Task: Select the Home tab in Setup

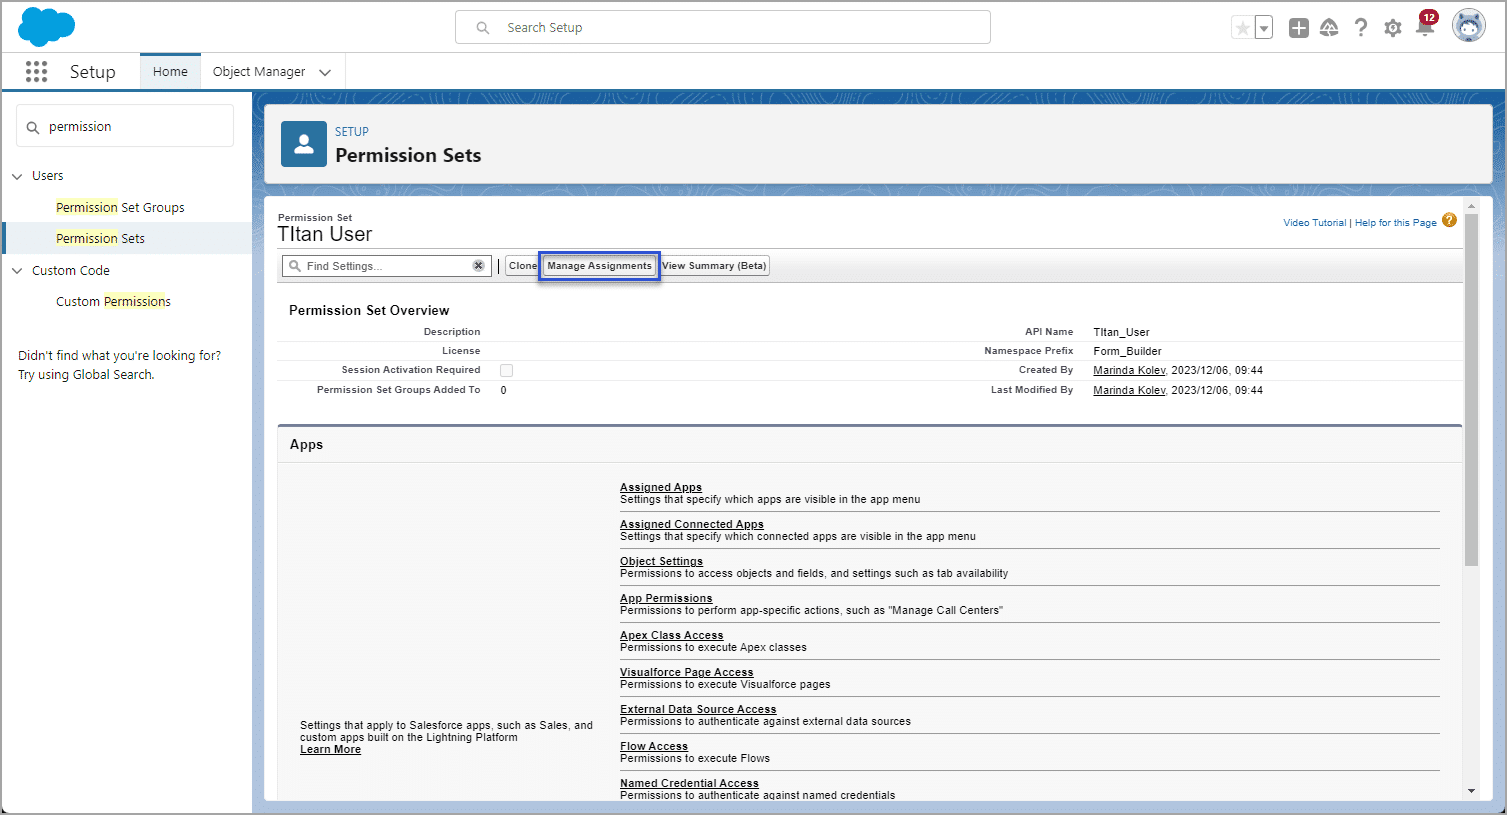Action: [170, 71]
